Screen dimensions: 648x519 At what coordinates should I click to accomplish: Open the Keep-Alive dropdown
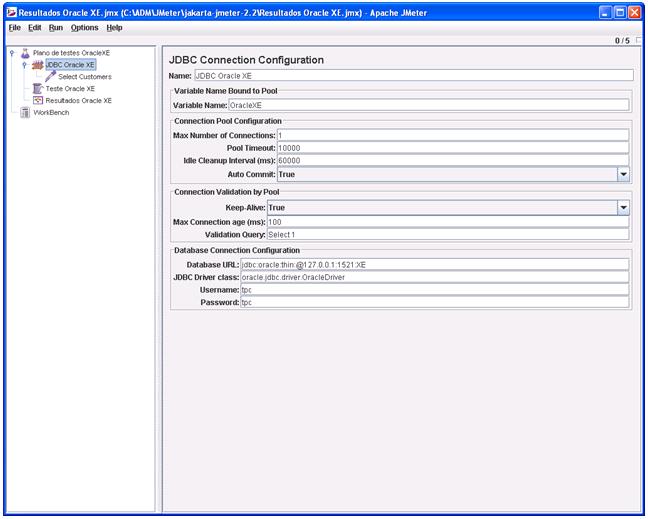(623, 207)
